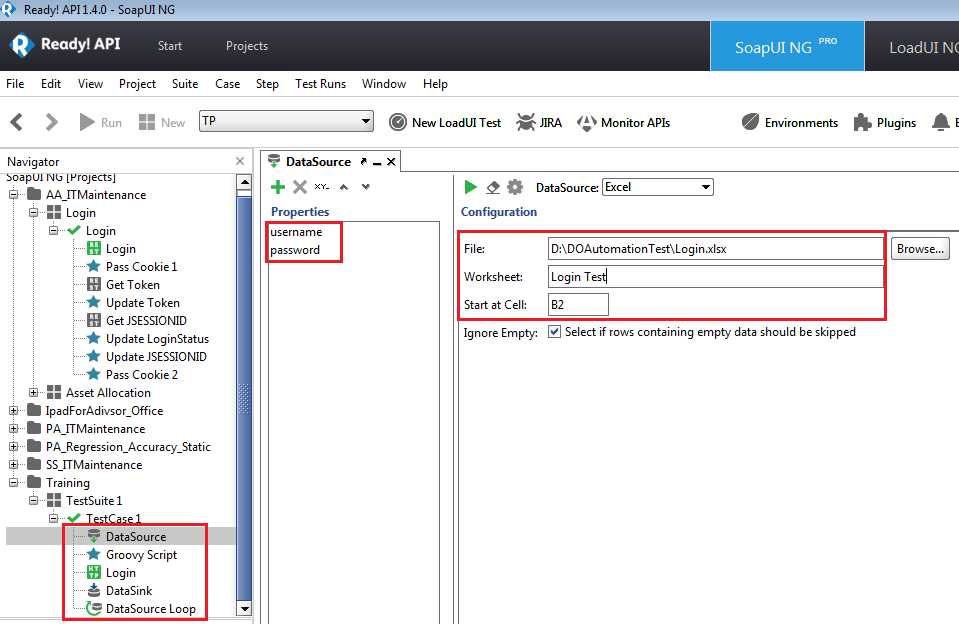The width and height of the screenshot is (959, 624).
Task: Undock the DataSource tab
Action: pos(364,162)
